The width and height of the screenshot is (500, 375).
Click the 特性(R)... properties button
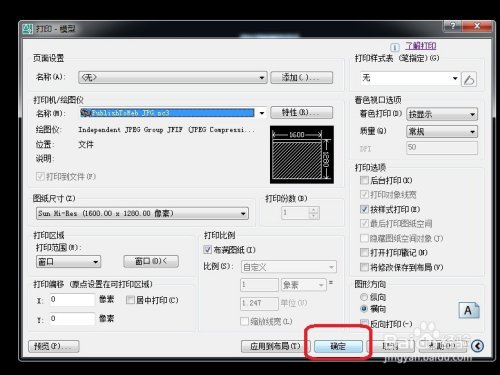tap(301, 112)
